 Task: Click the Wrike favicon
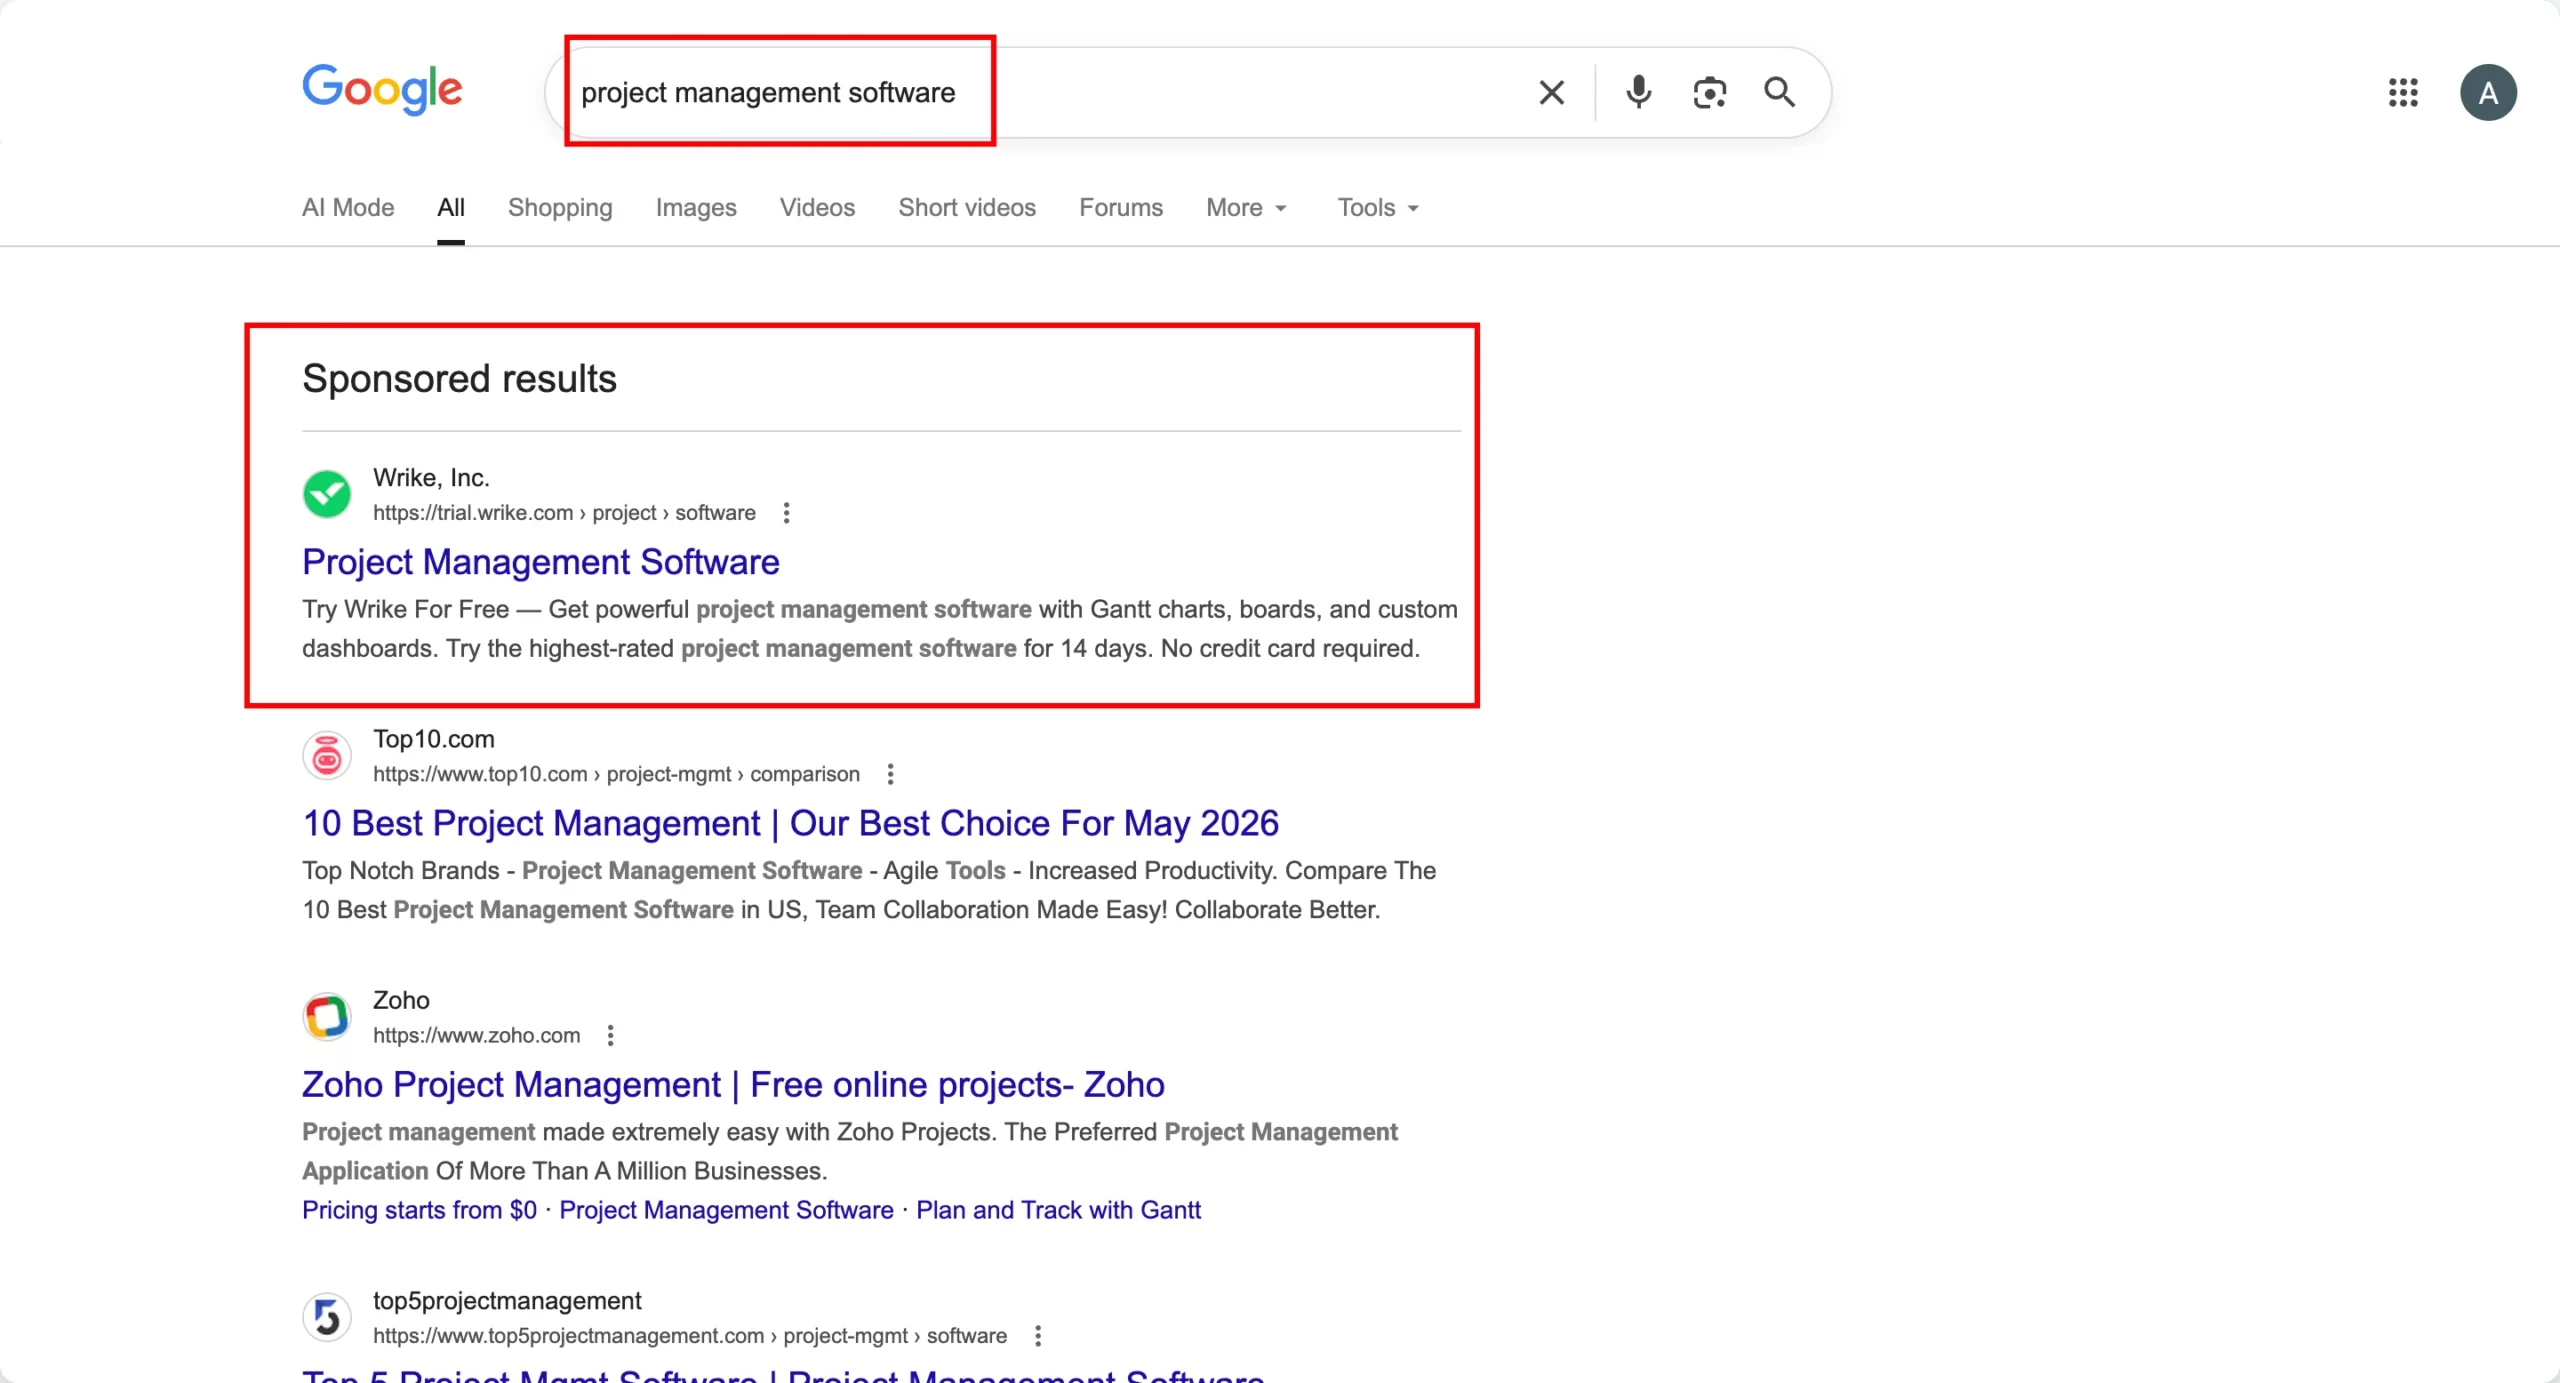coord(327,494)
